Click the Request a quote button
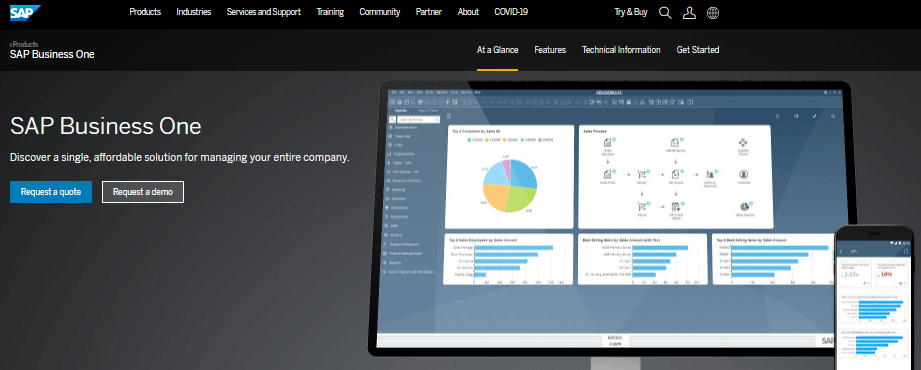 point(51,192)
